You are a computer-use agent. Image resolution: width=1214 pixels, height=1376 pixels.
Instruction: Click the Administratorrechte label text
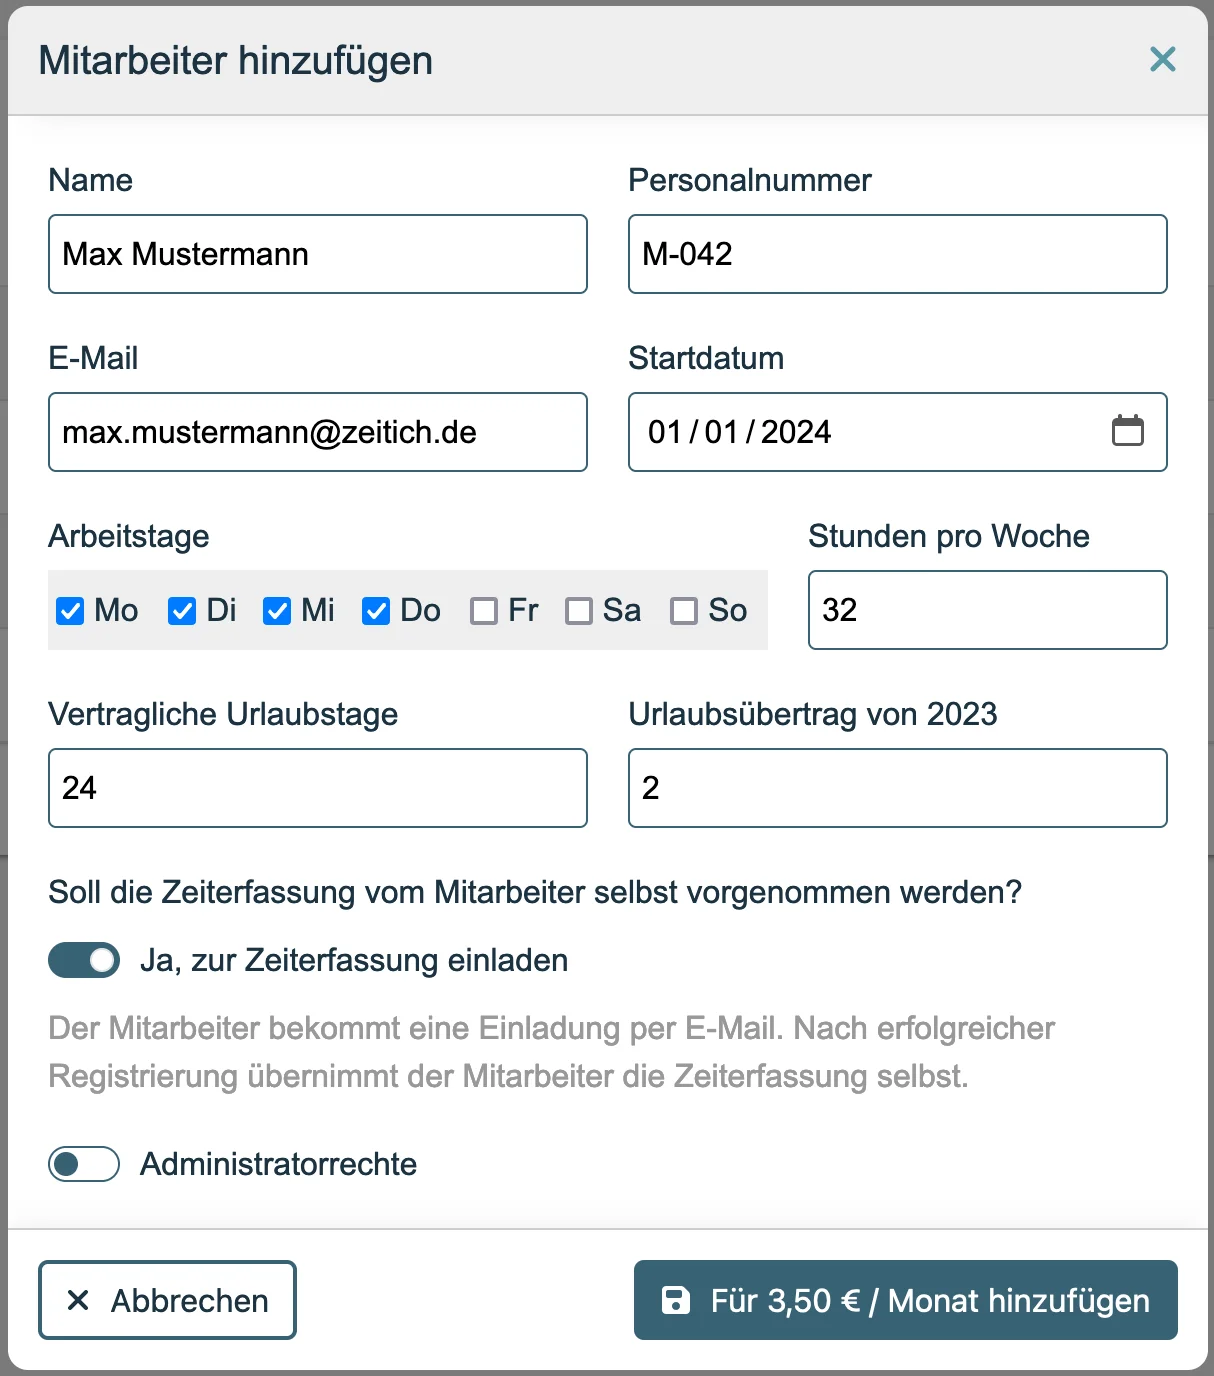[278, 1164]
